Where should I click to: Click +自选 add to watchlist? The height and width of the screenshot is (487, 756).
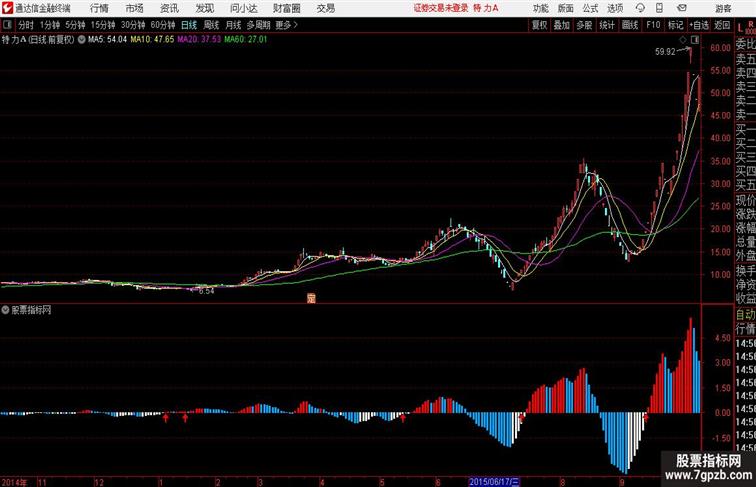tap(699, 25)
